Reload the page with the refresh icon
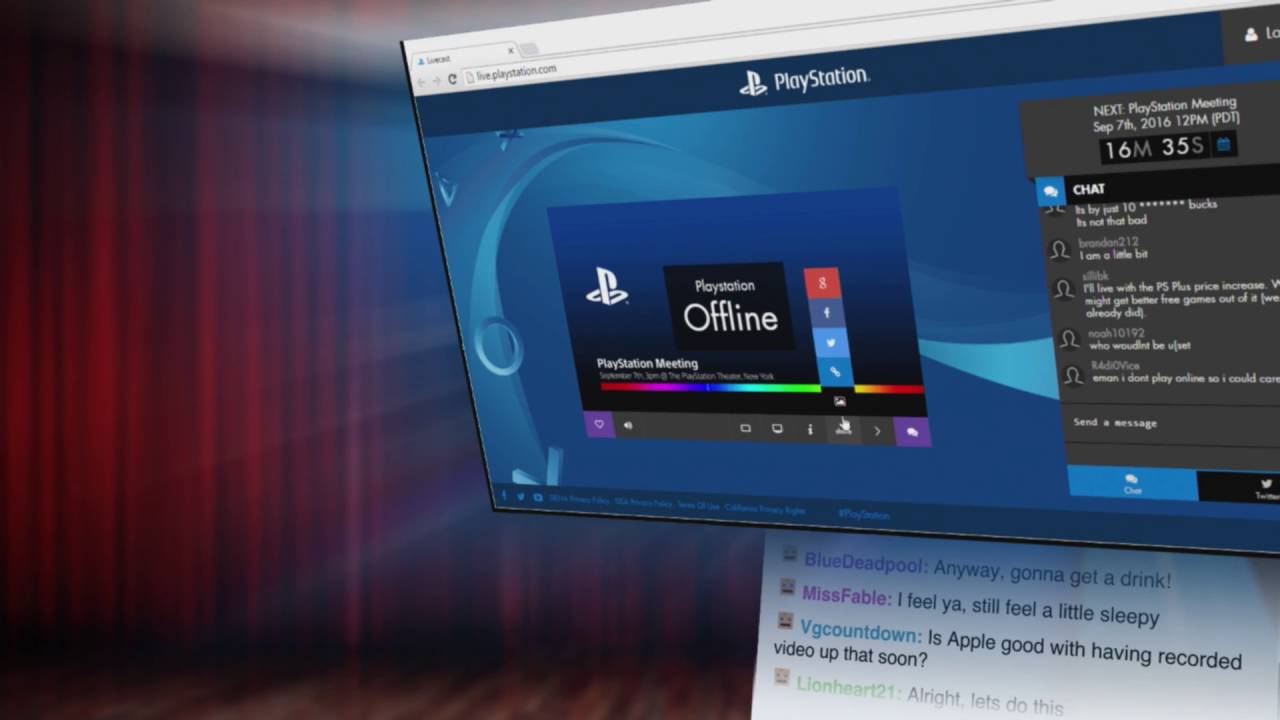Screen dimensions: 1280x720 (452, 78)
